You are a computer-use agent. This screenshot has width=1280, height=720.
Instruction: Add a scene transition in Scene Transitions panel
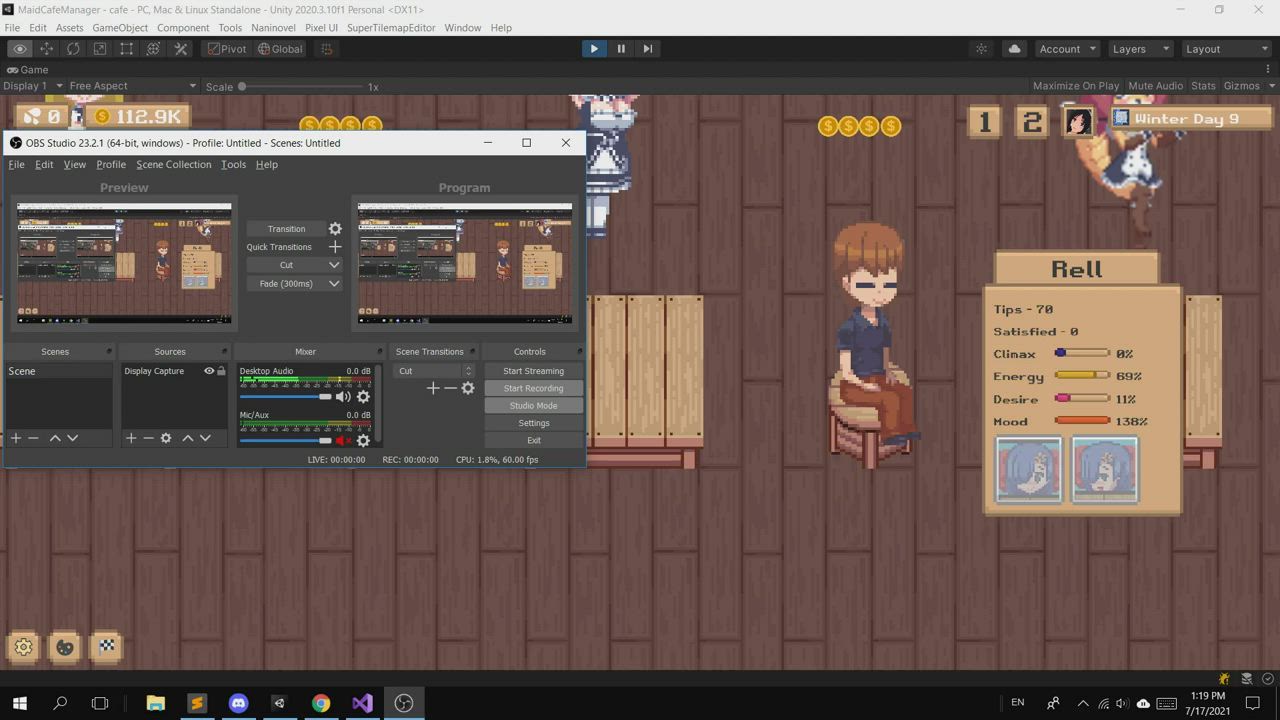pos(433,388)
